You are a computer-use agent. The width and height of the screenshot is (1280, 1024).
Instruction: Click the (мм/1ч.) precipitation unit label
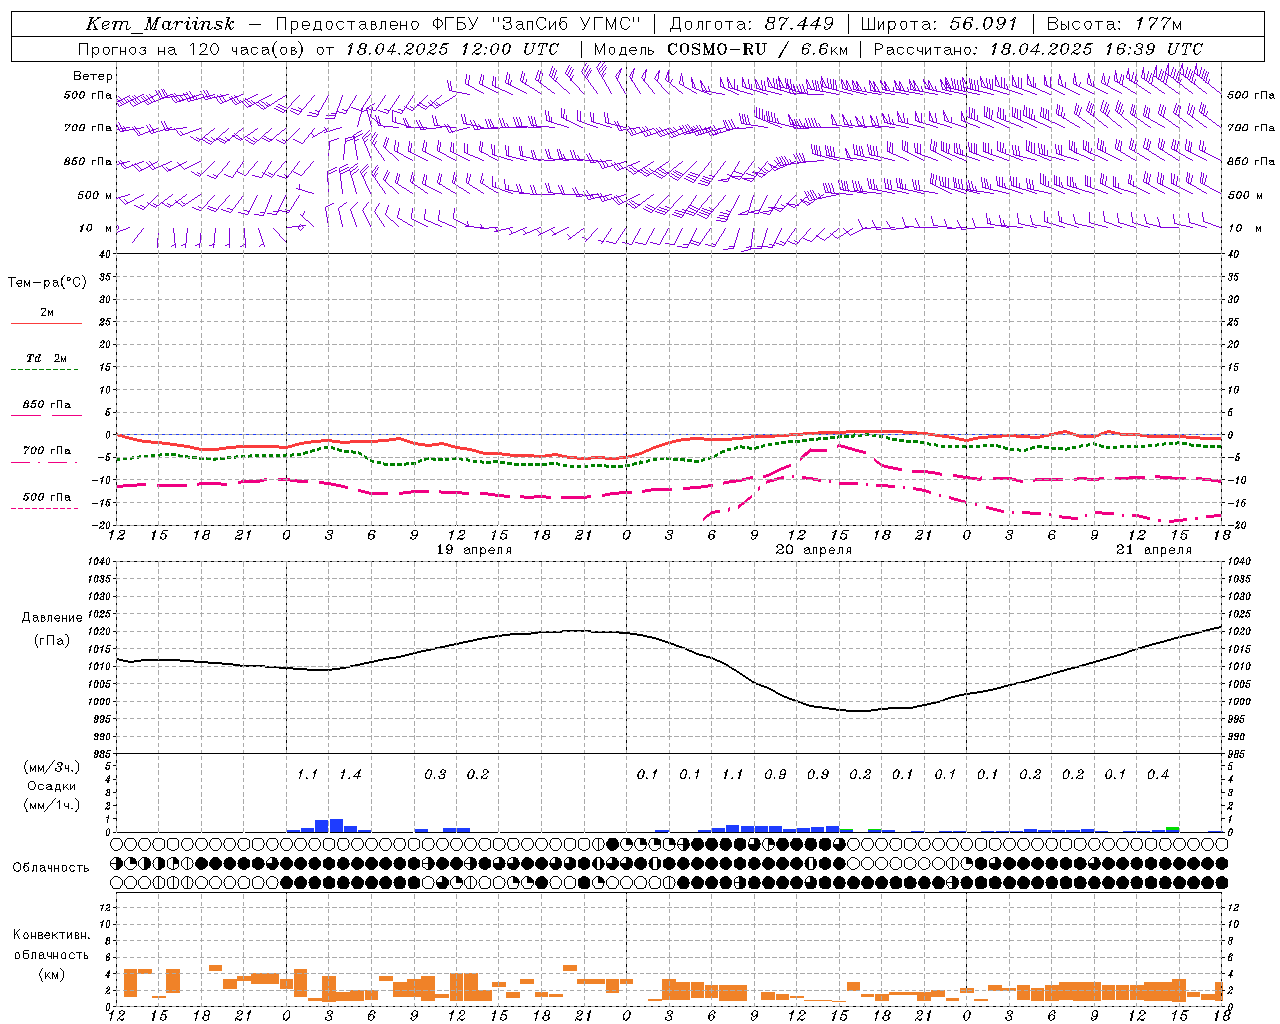click(x=52, y=805)
